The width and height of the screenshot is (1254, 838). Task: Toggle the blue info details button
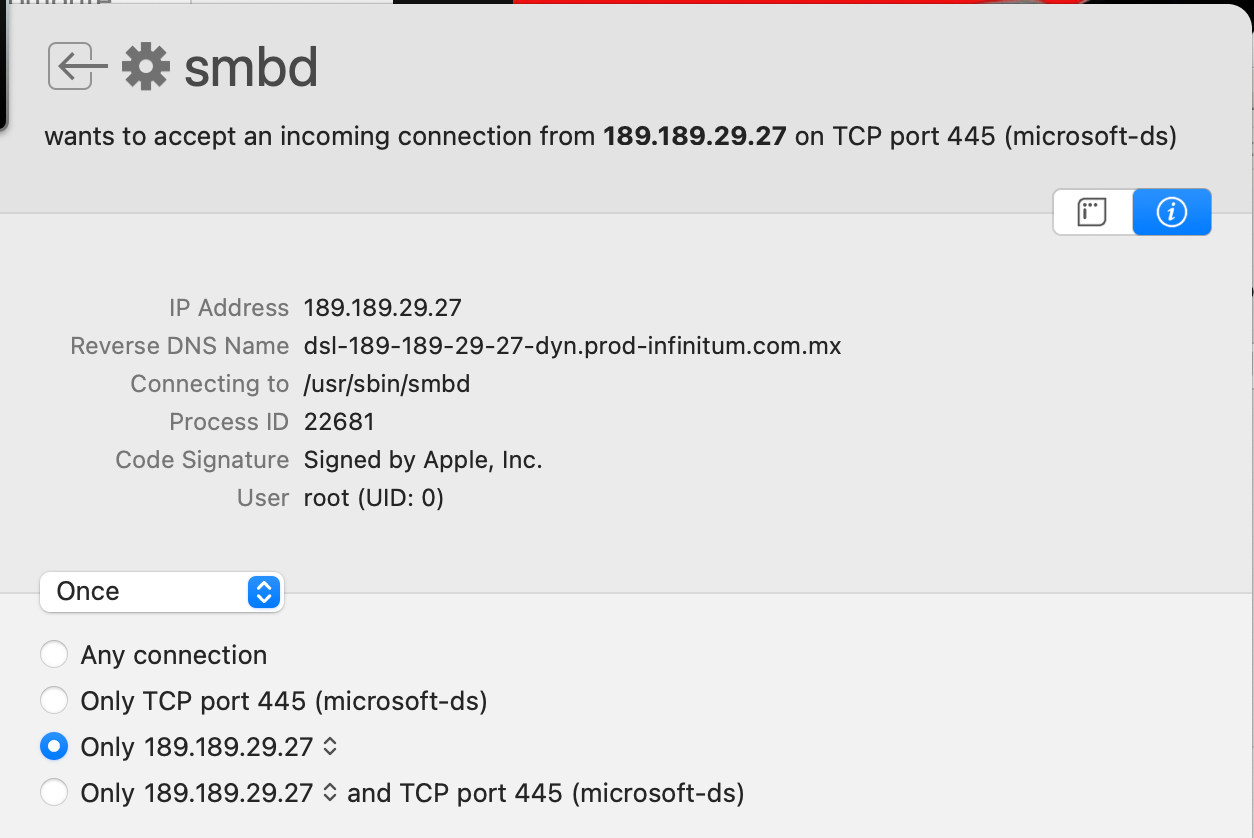tap(1171, 212)
